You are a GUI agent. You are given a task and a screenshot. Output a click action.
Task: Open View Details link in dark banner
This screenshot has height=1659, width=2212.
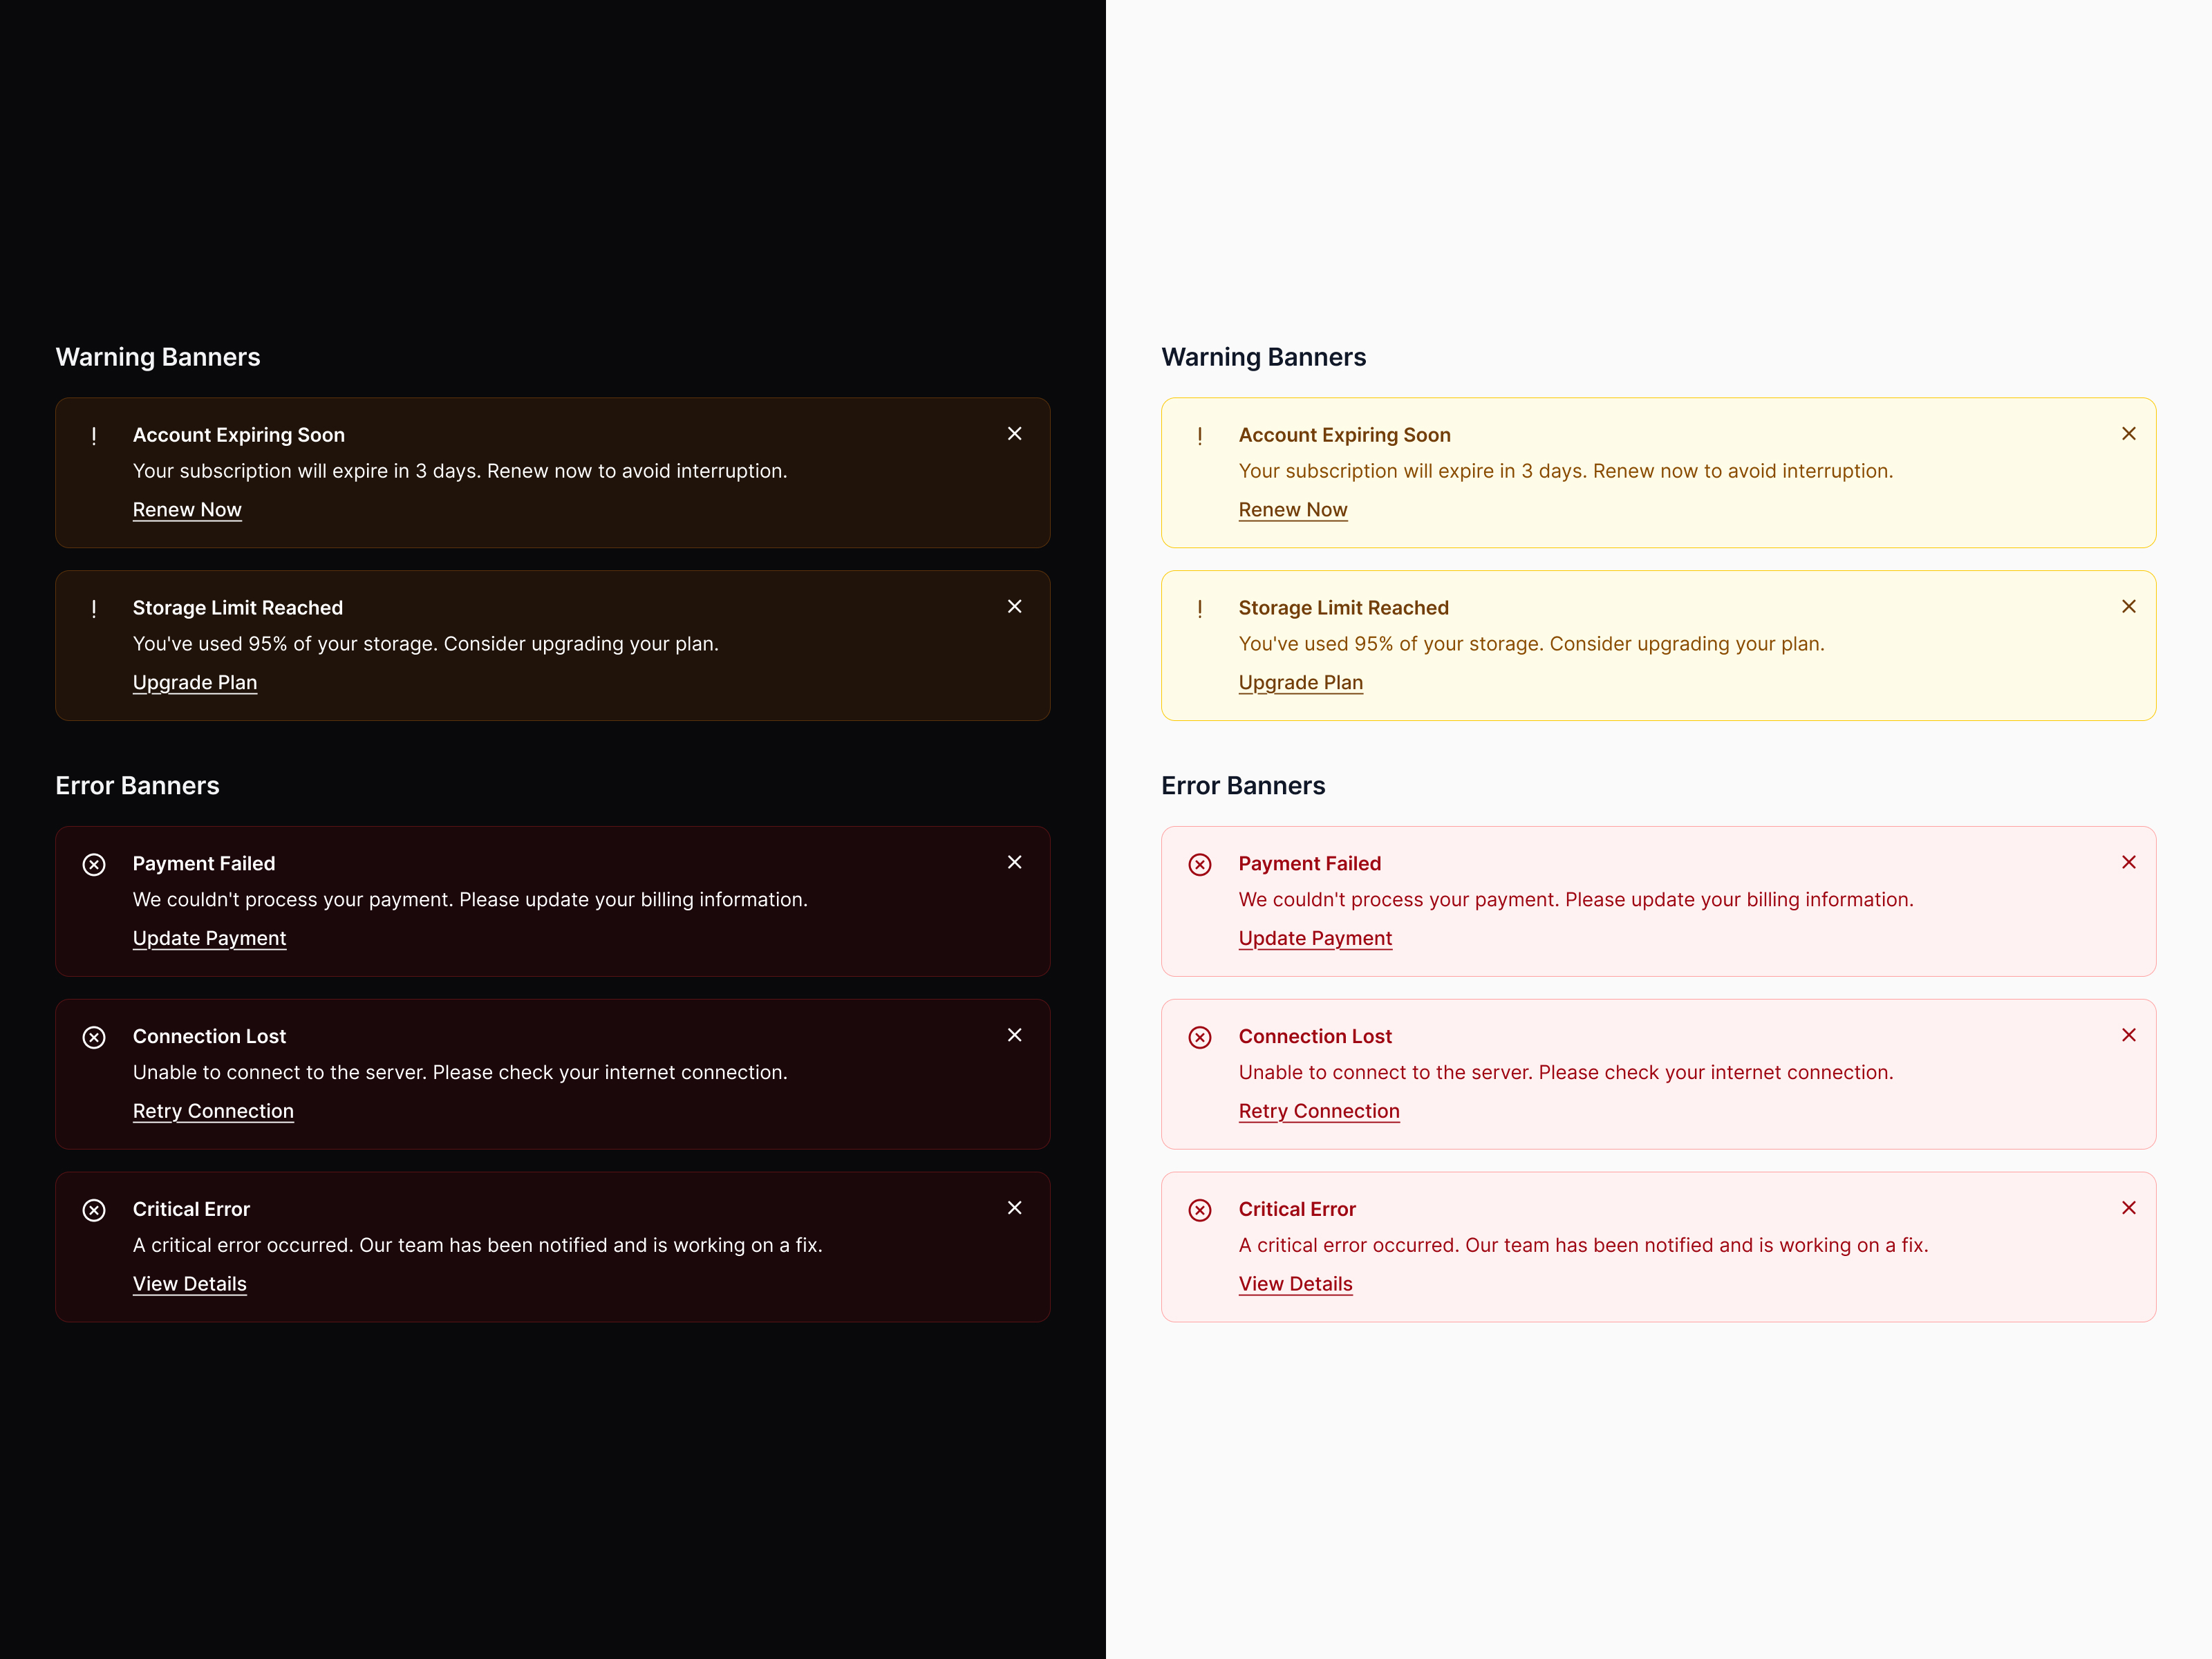point(189,1284)
